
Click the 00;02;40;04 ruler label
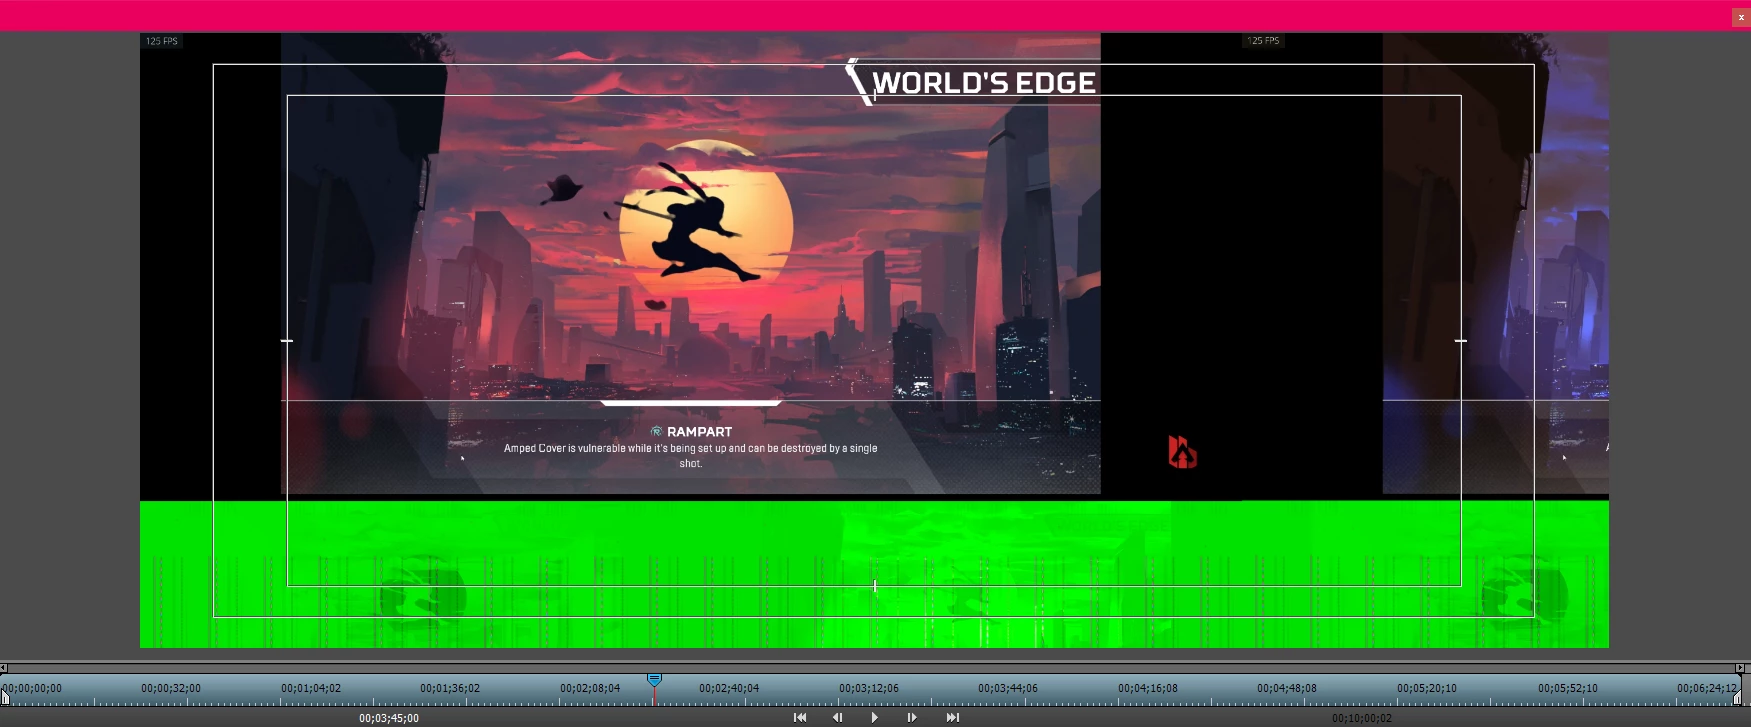729,688
